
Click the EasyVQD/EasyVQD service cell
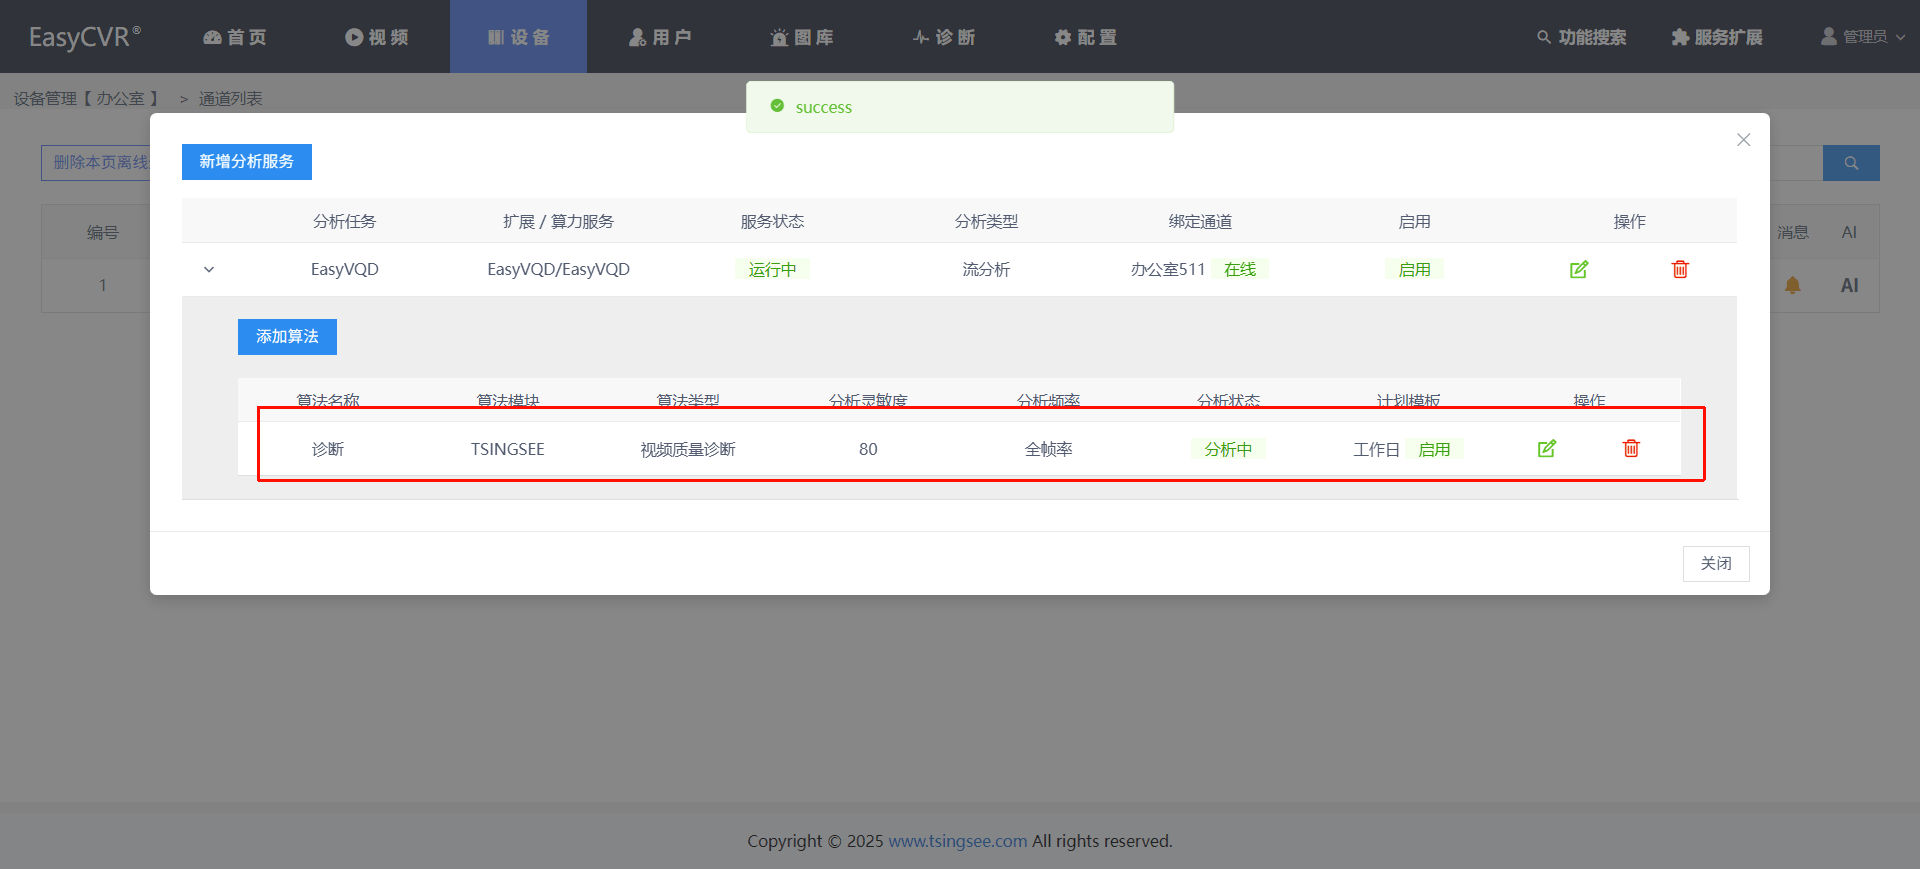(x=558, y=269)
